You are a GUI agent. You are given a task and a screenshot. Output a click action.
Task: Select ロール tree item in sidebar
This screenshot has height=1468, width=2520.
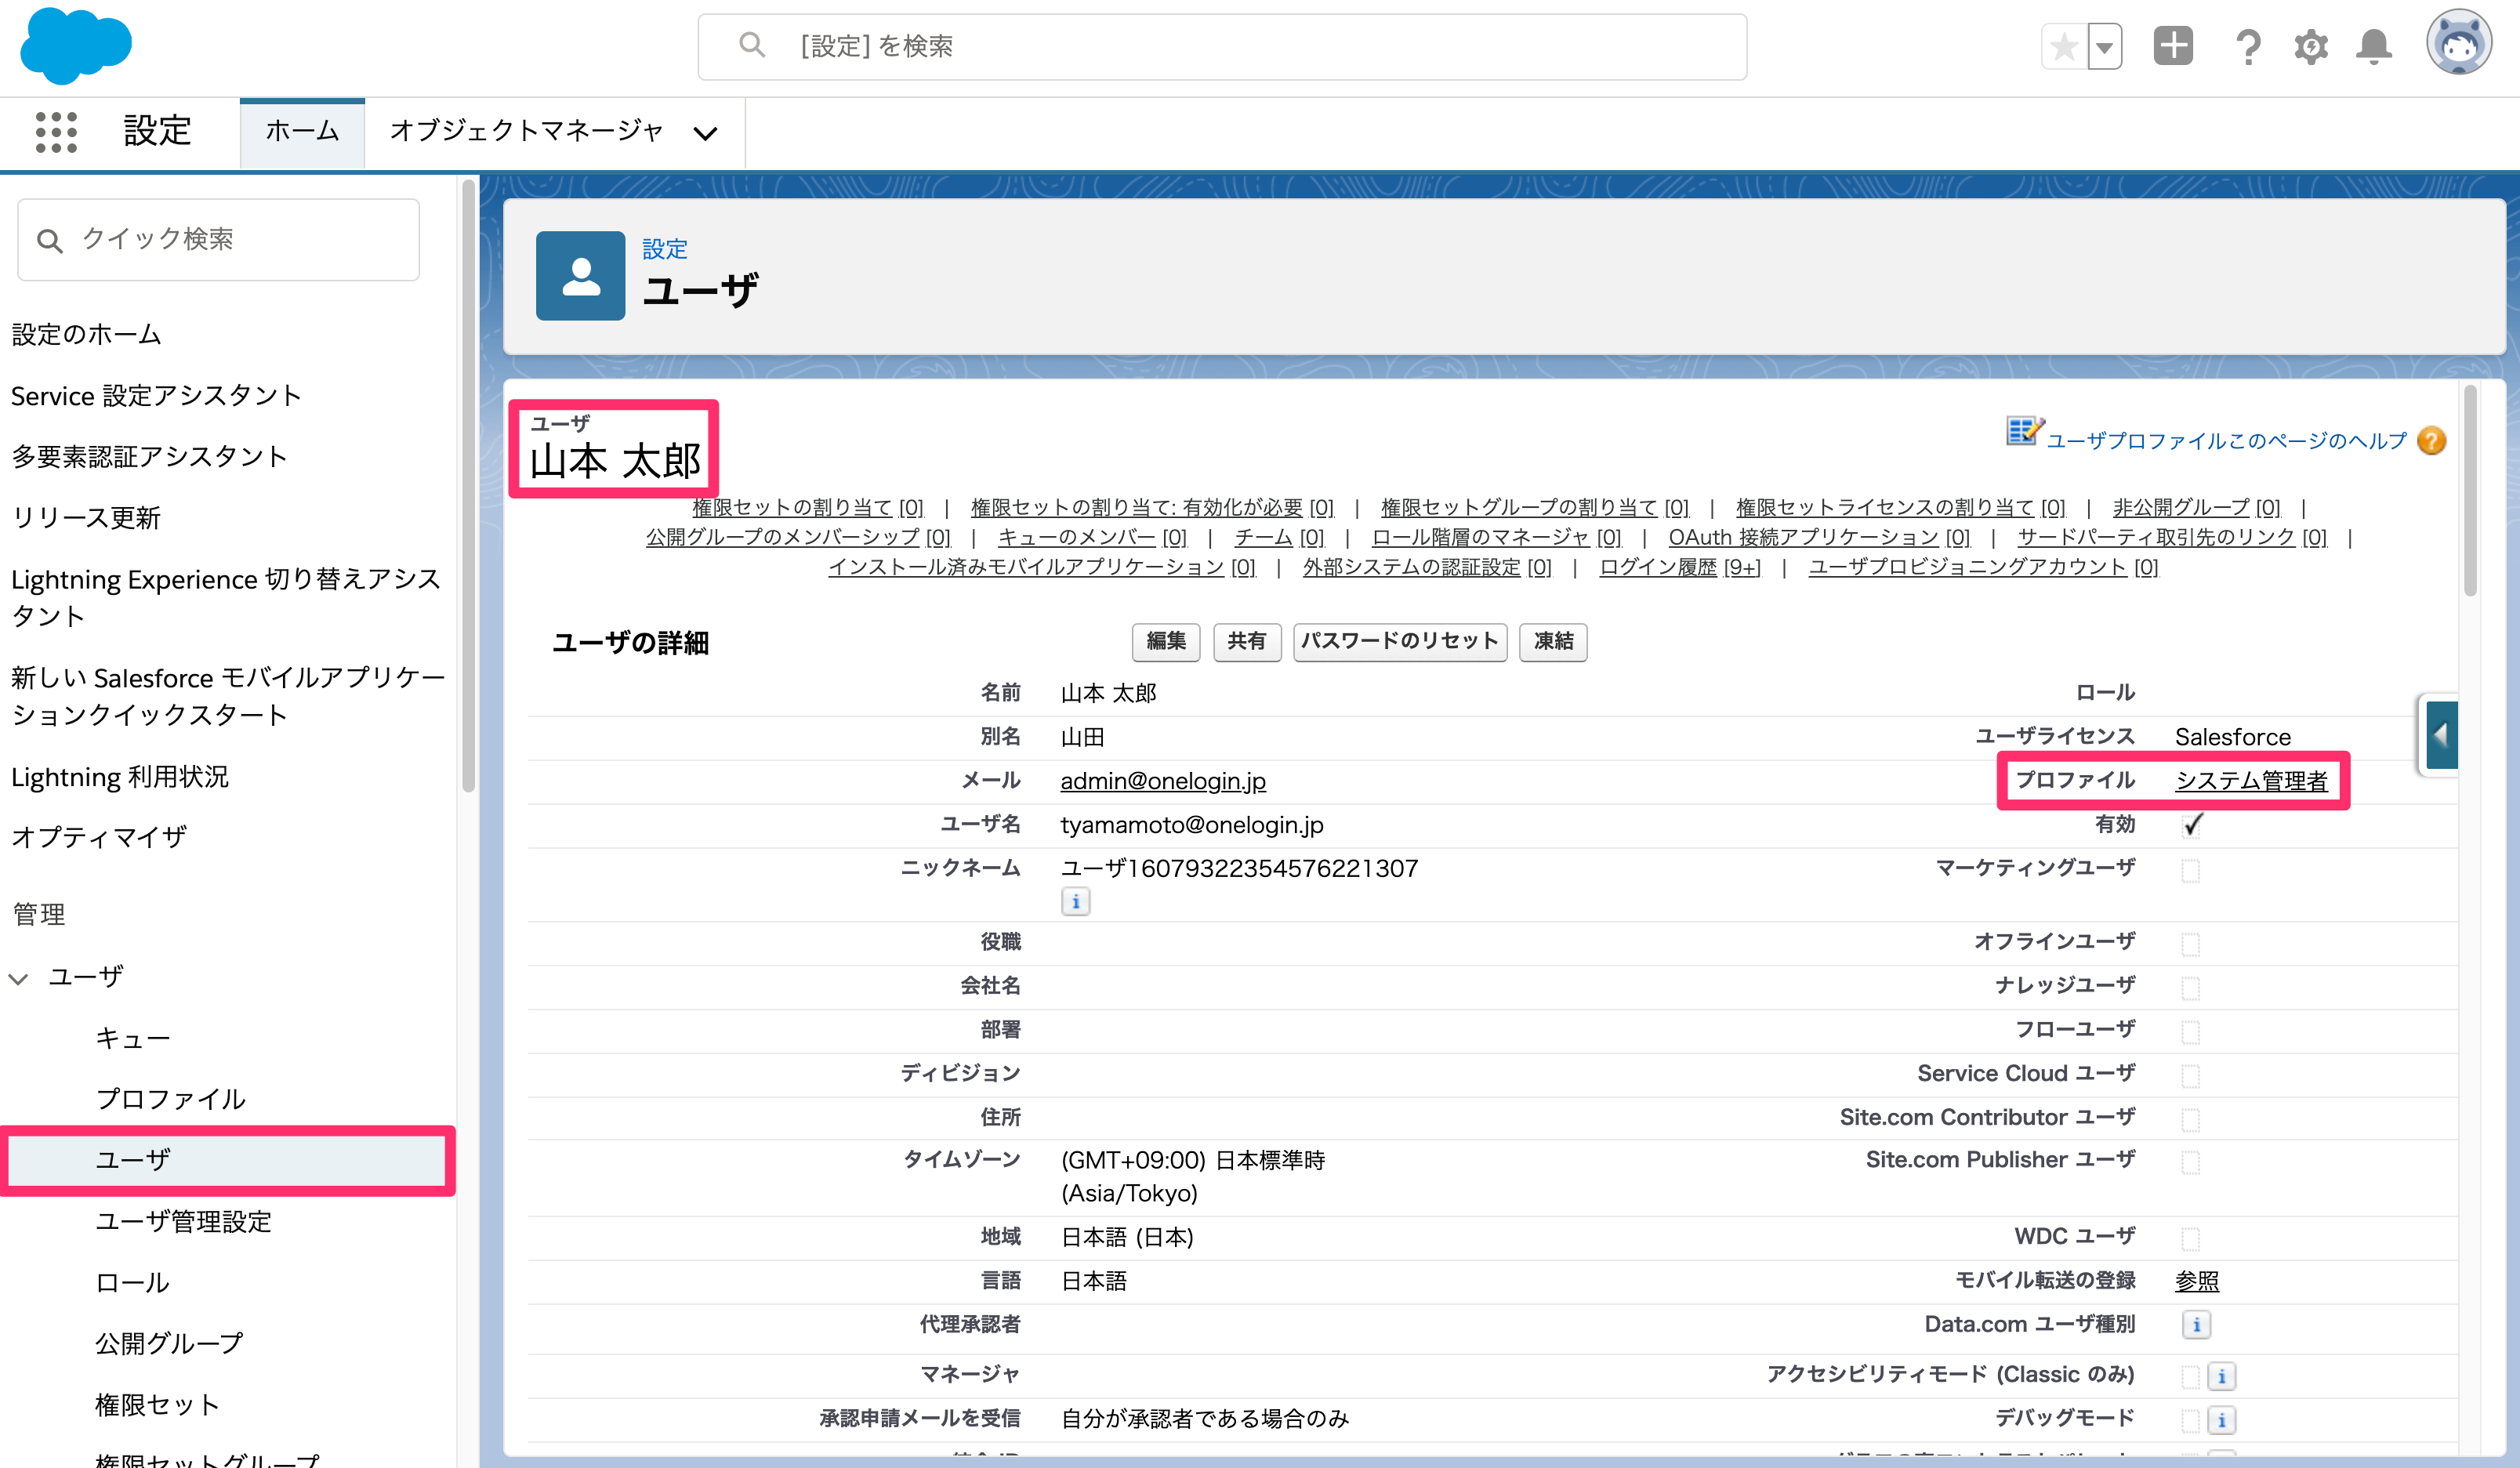pyautogui.click(x=133, y=1282)
